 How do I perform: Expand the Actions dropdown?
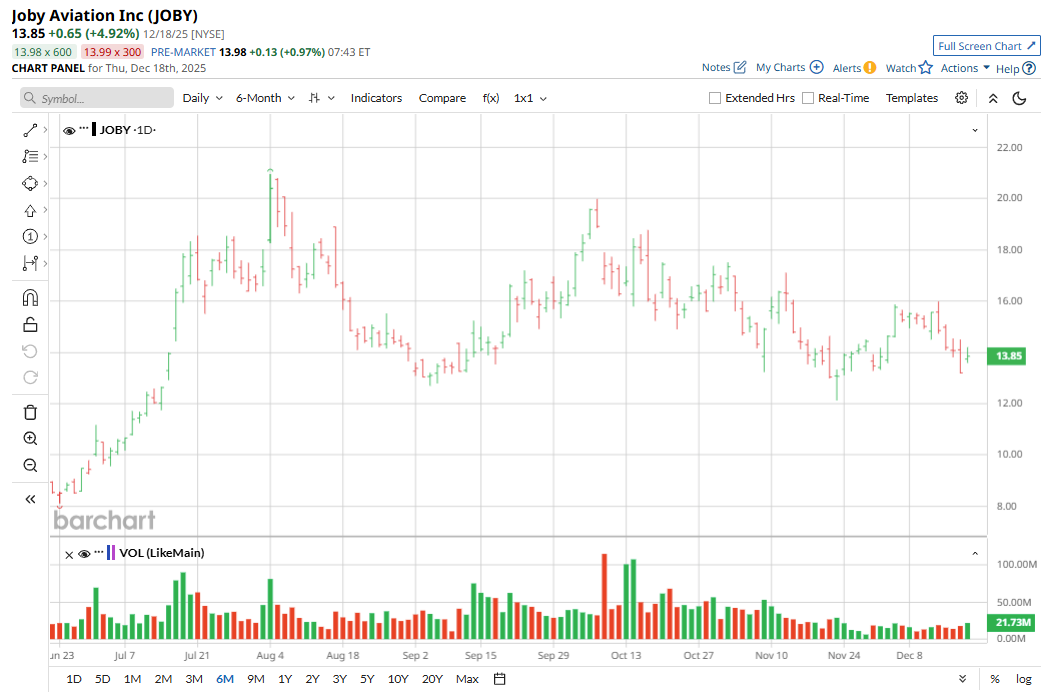click(x=965, y=68)
